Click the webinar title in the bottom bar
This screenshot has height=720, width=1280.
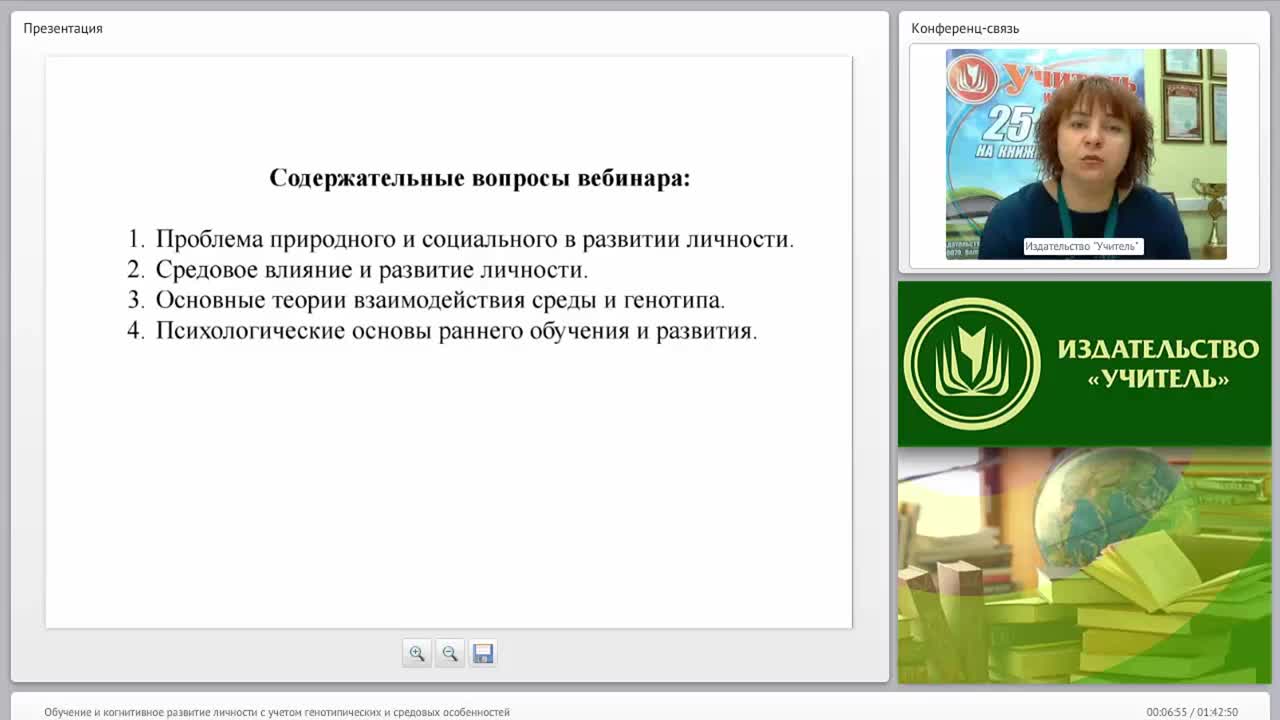pos(277,712)
